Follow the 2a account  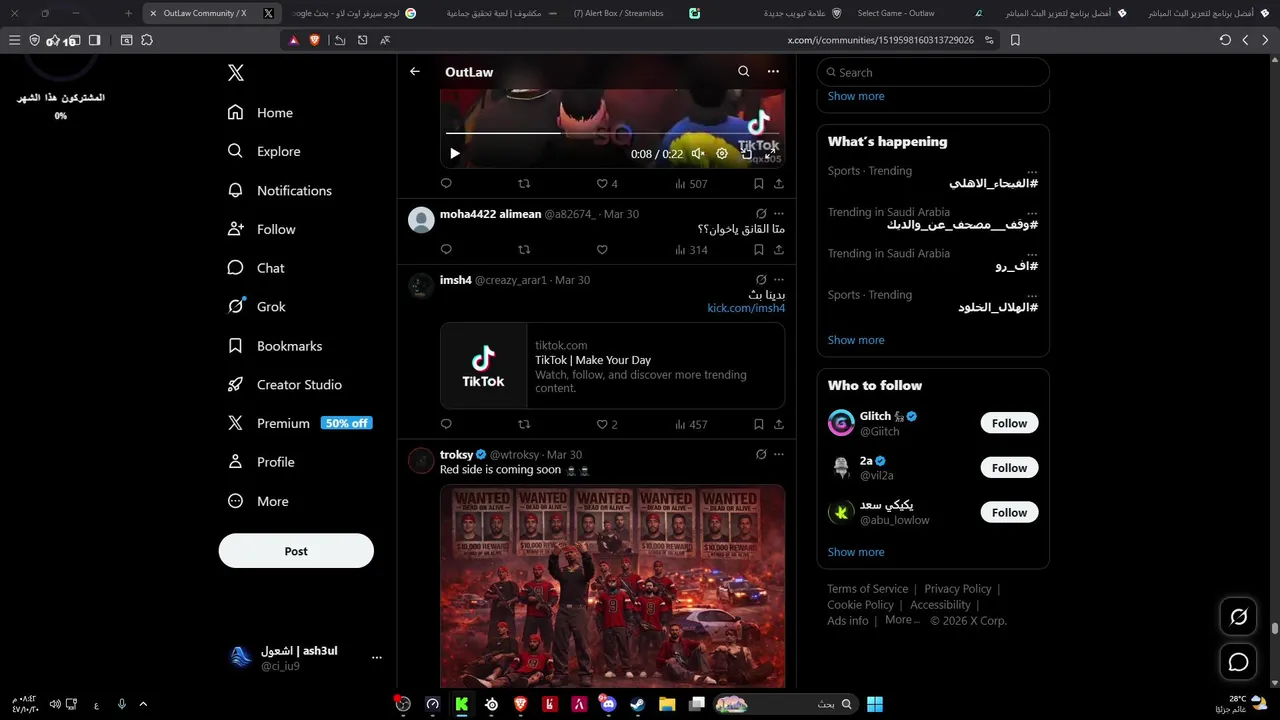(1009, 467)
